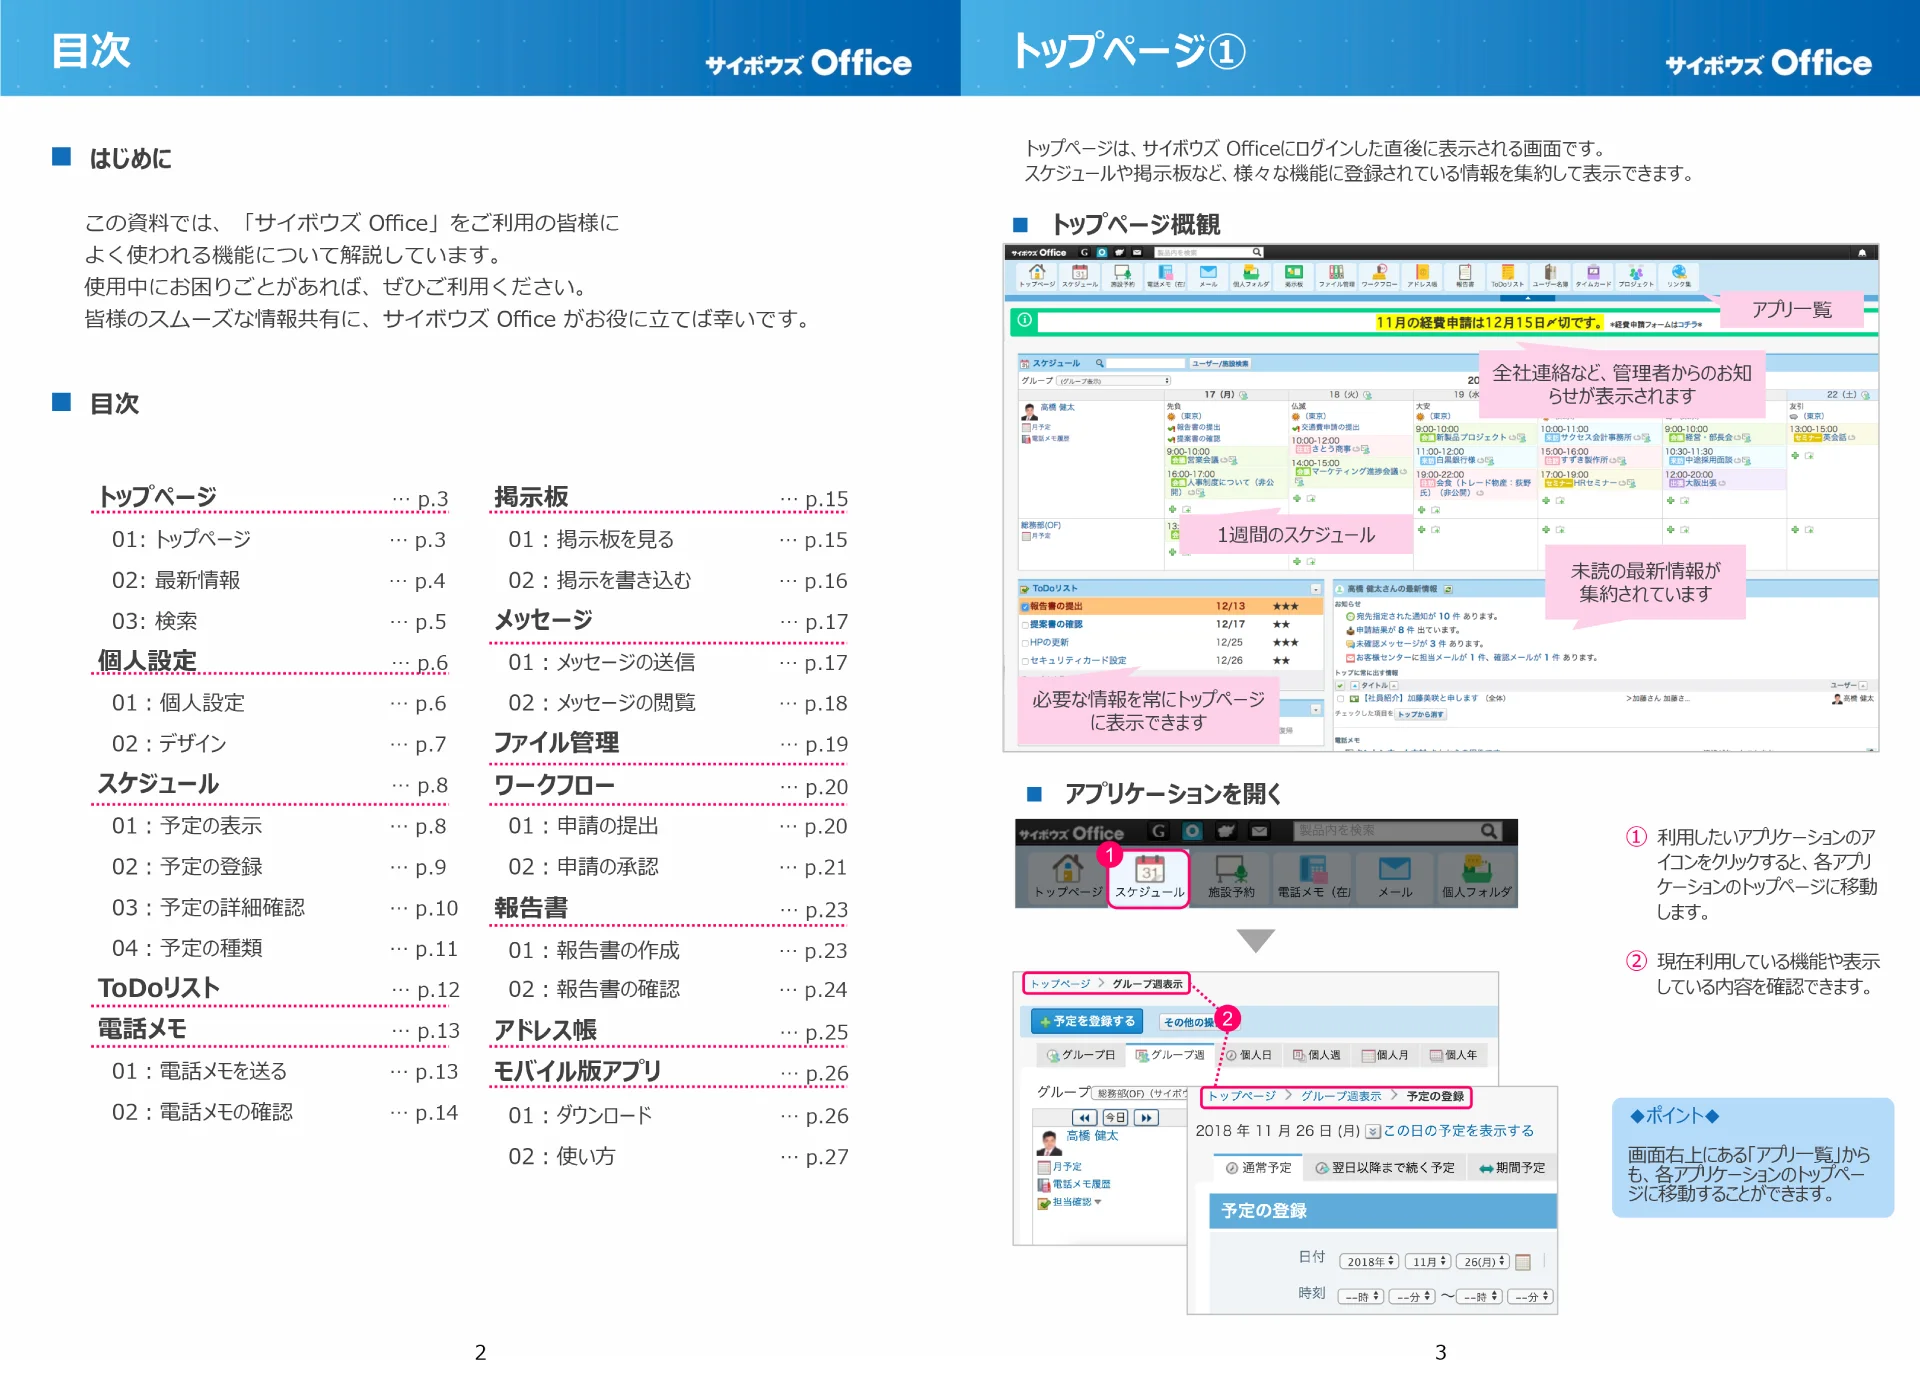Select 翌日以降まで続く予定 option

click(x=1385, y=1167)
